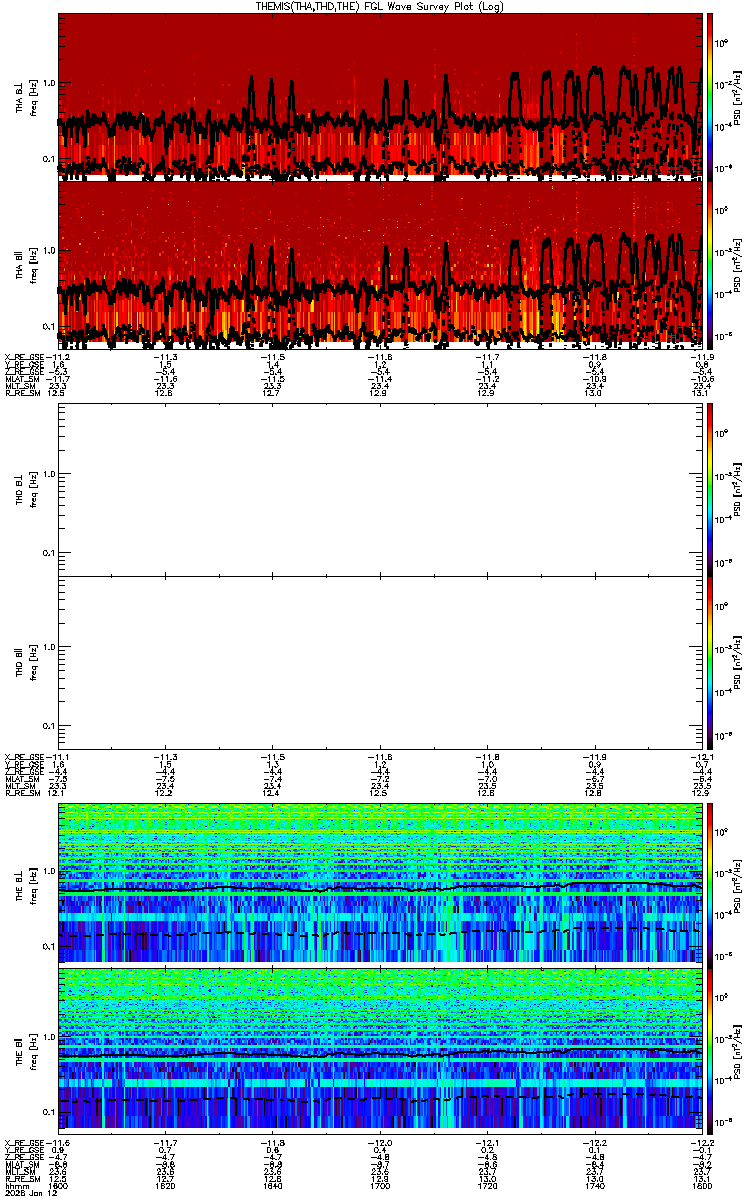Screen dimensions: 750x1200
Task: Click the 0.1 frequency tick on THD B∥
Action: [49, 724]
